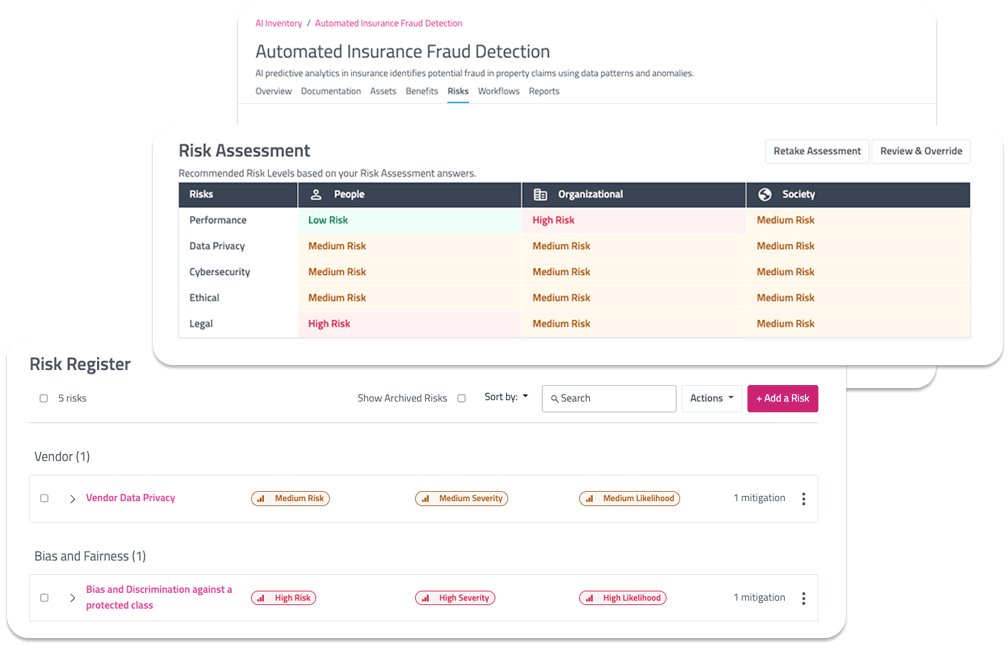Screen dimensions: 1008x648
Task: Open the Actions dropdown menu
Action: pos(711,398)
